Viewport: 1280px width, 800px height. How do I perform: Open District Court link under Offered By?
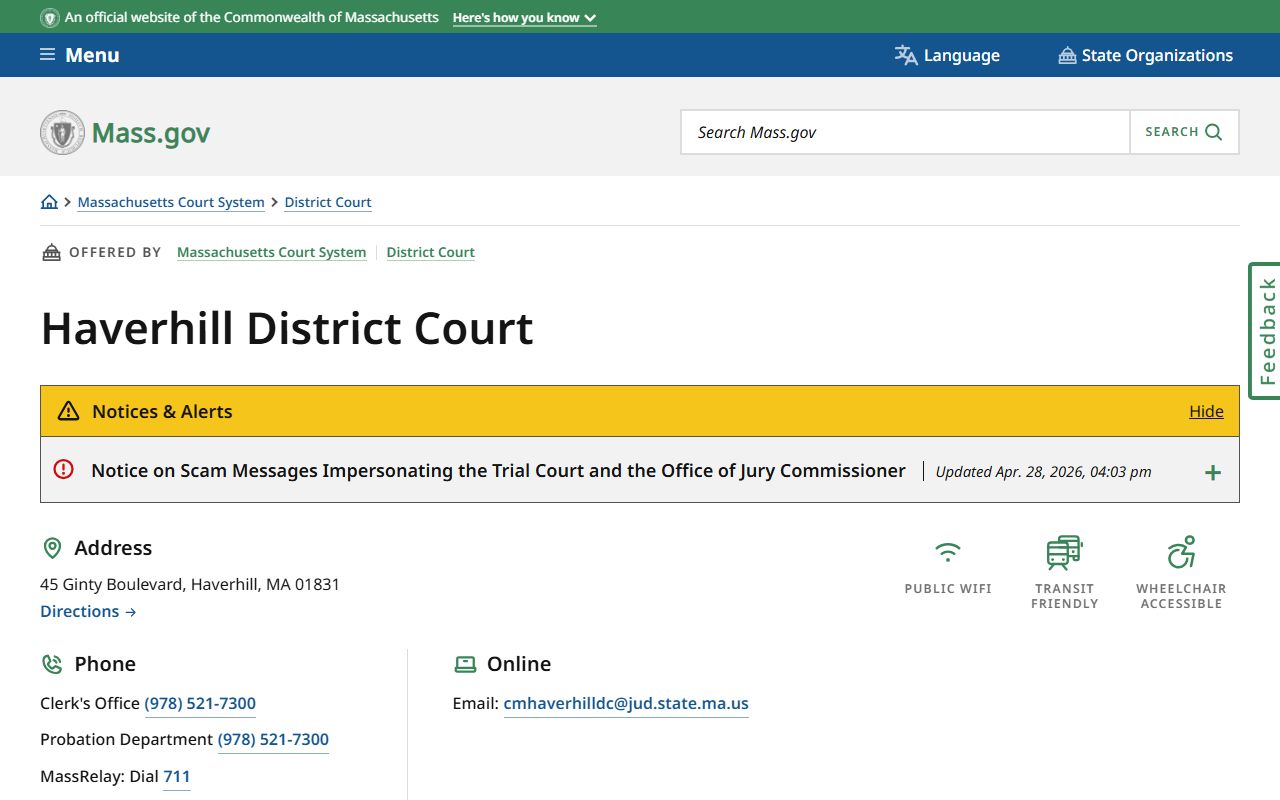[x=431, y=252]
